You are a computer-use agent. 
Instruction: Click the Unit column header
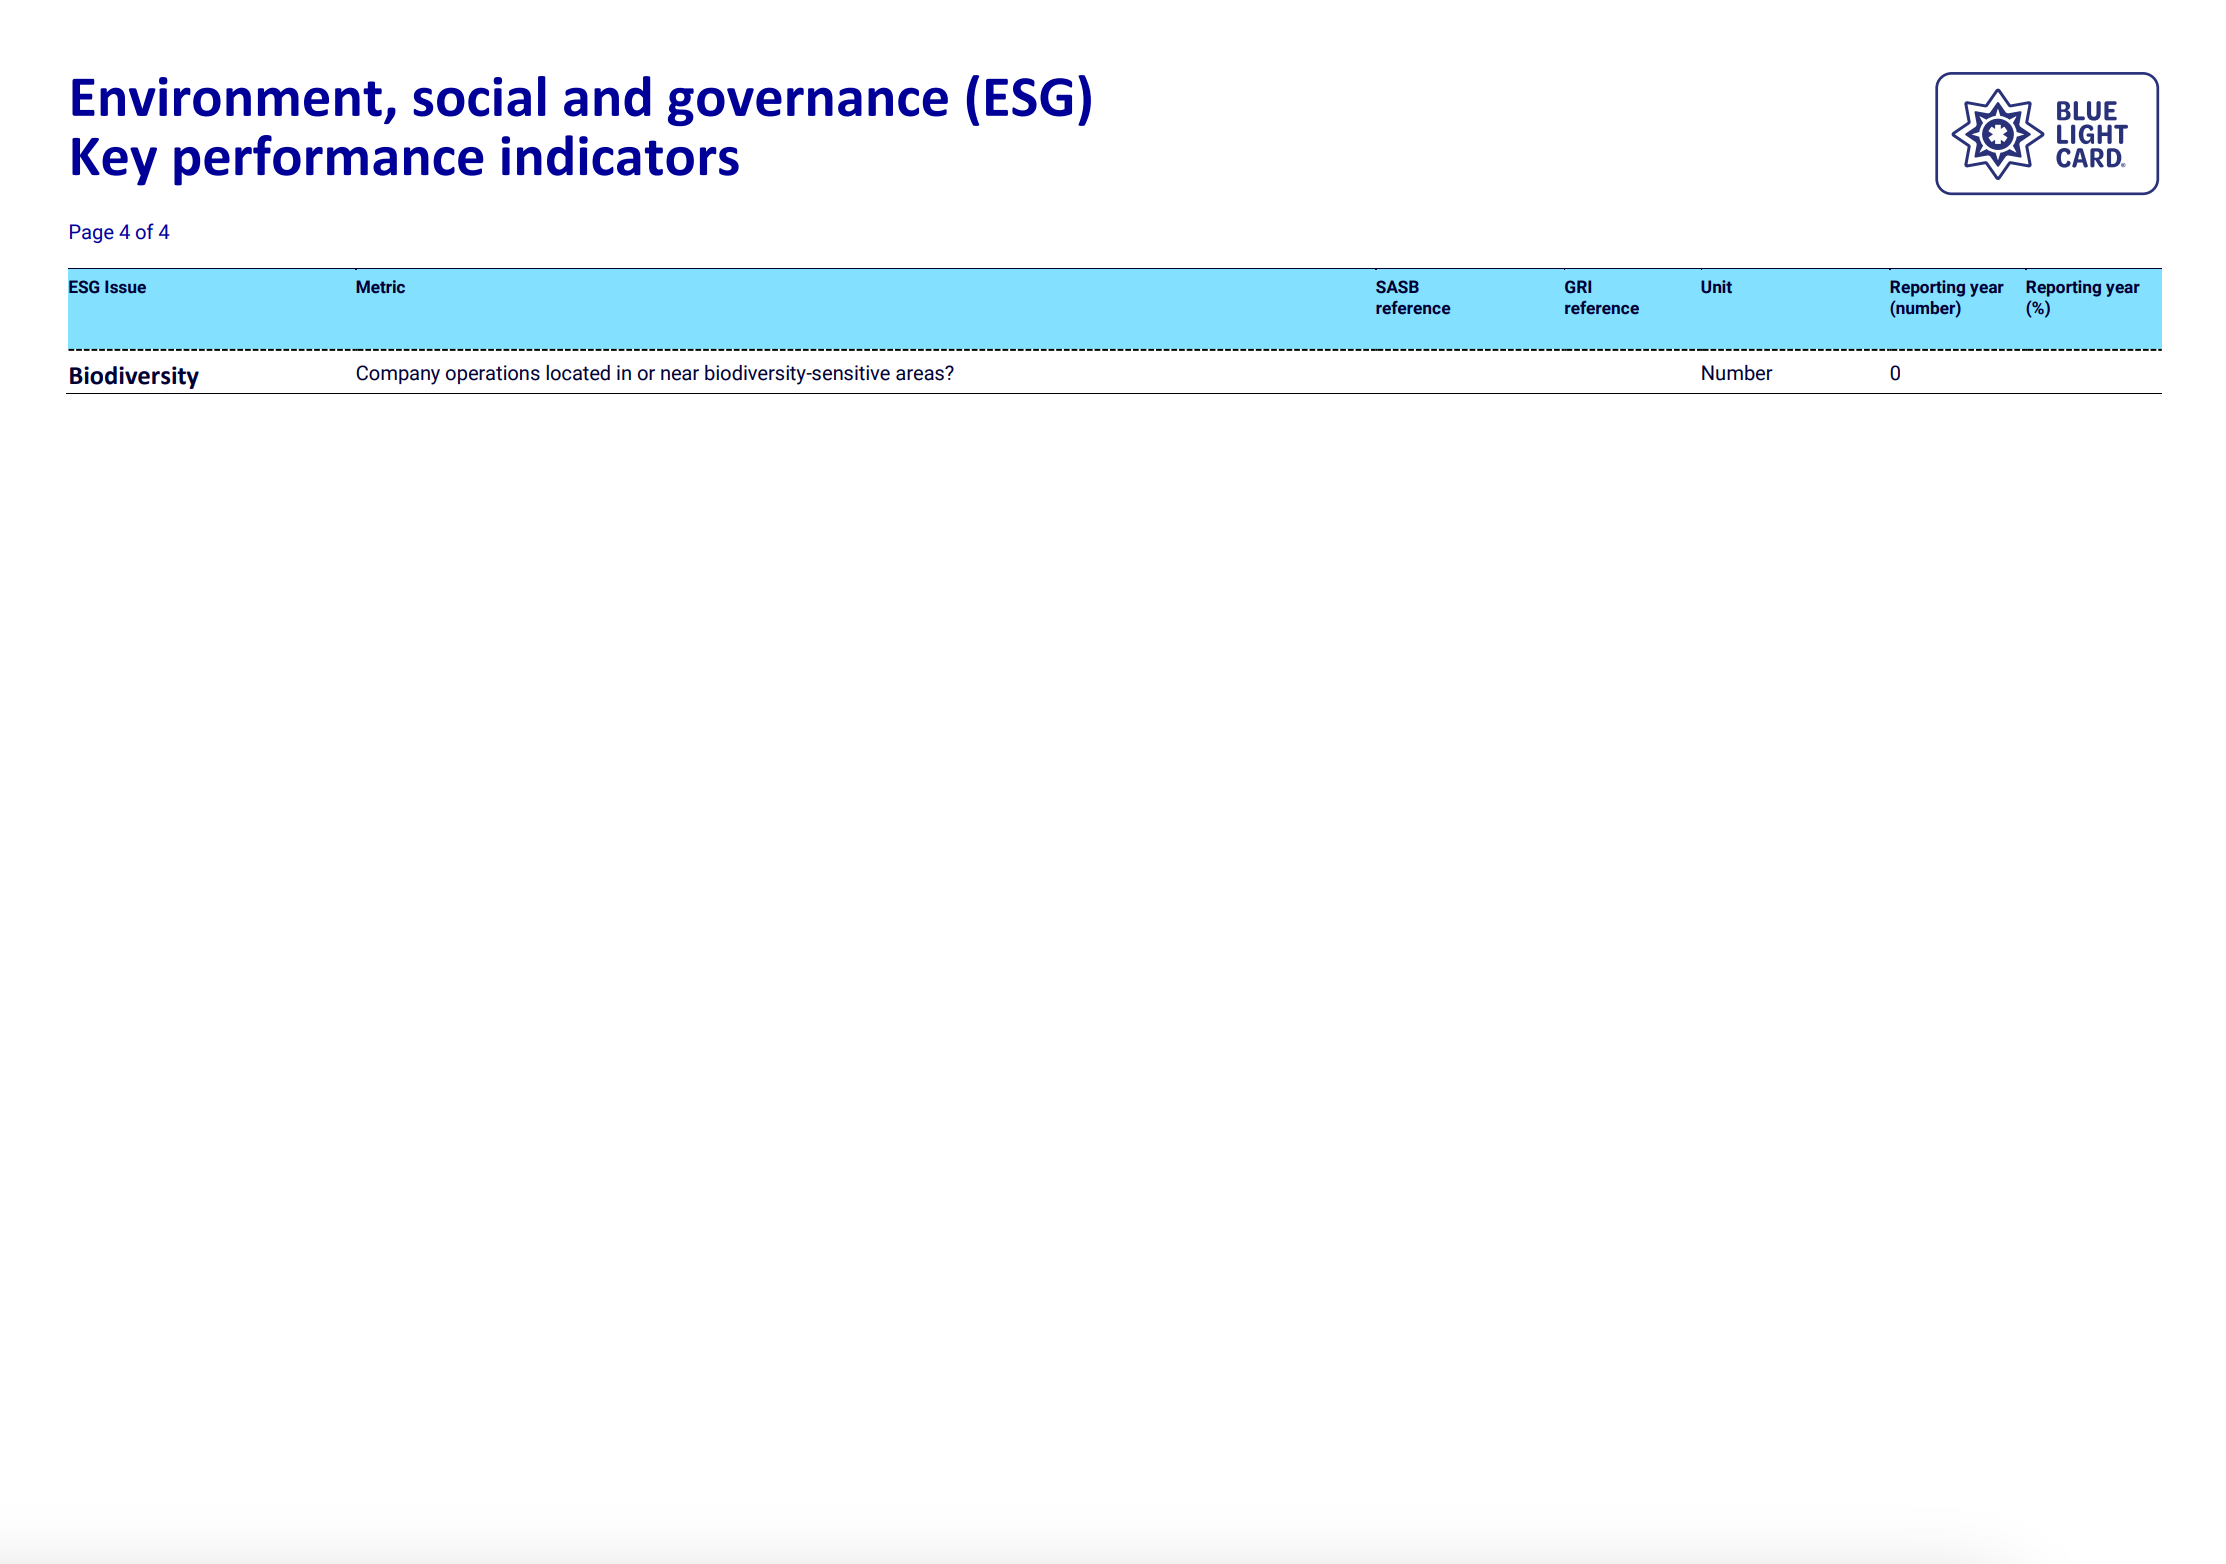click(1715, 287)
